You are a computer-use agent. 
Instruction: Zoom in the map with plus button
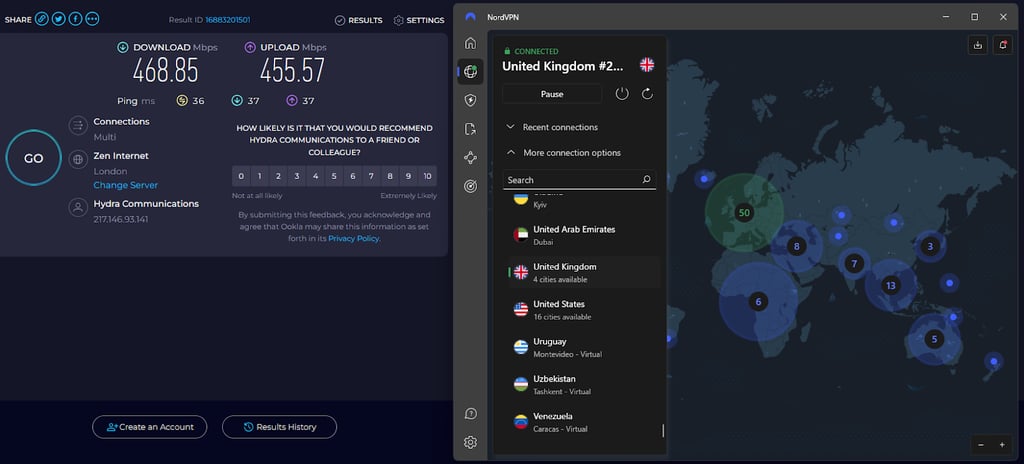(x=1002, y=444)
